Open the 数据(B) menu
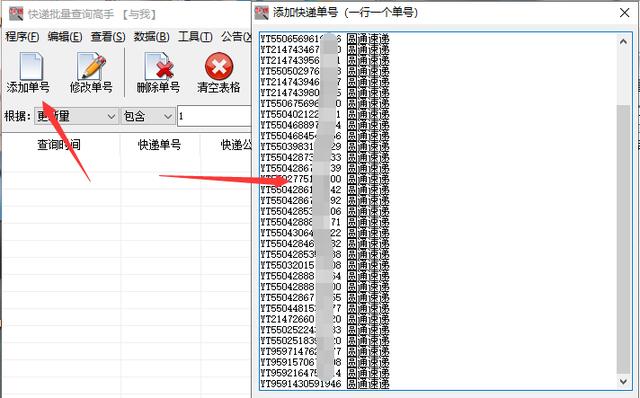The image size is (640, 398). click(x=151, y=37)
